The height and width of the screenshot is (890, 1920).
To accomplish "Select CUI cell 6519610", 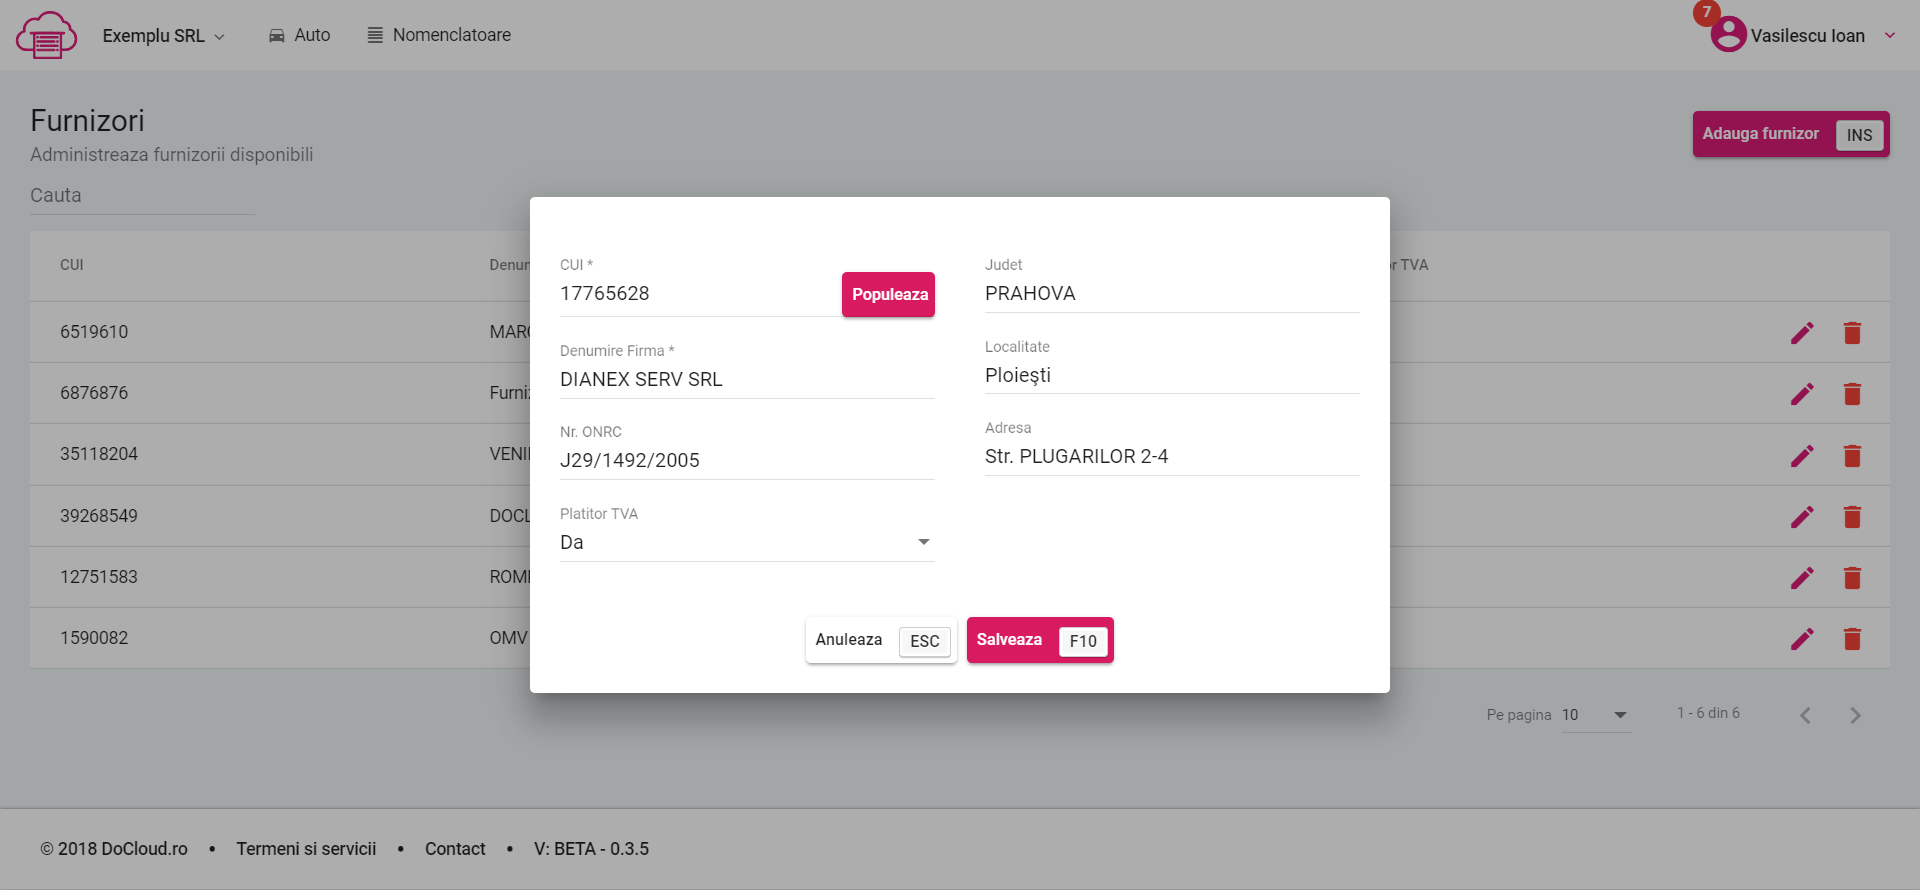I will (x=94, y=332).
